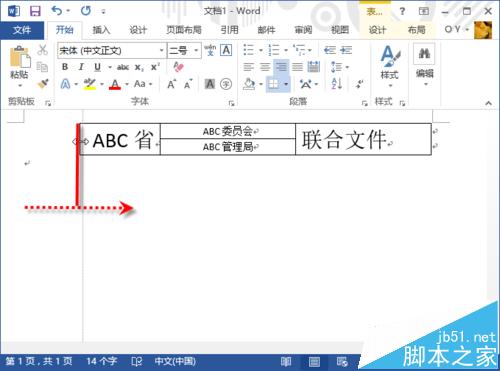
Task: Open the 页面布局 tab
Action: coord(184,30)
